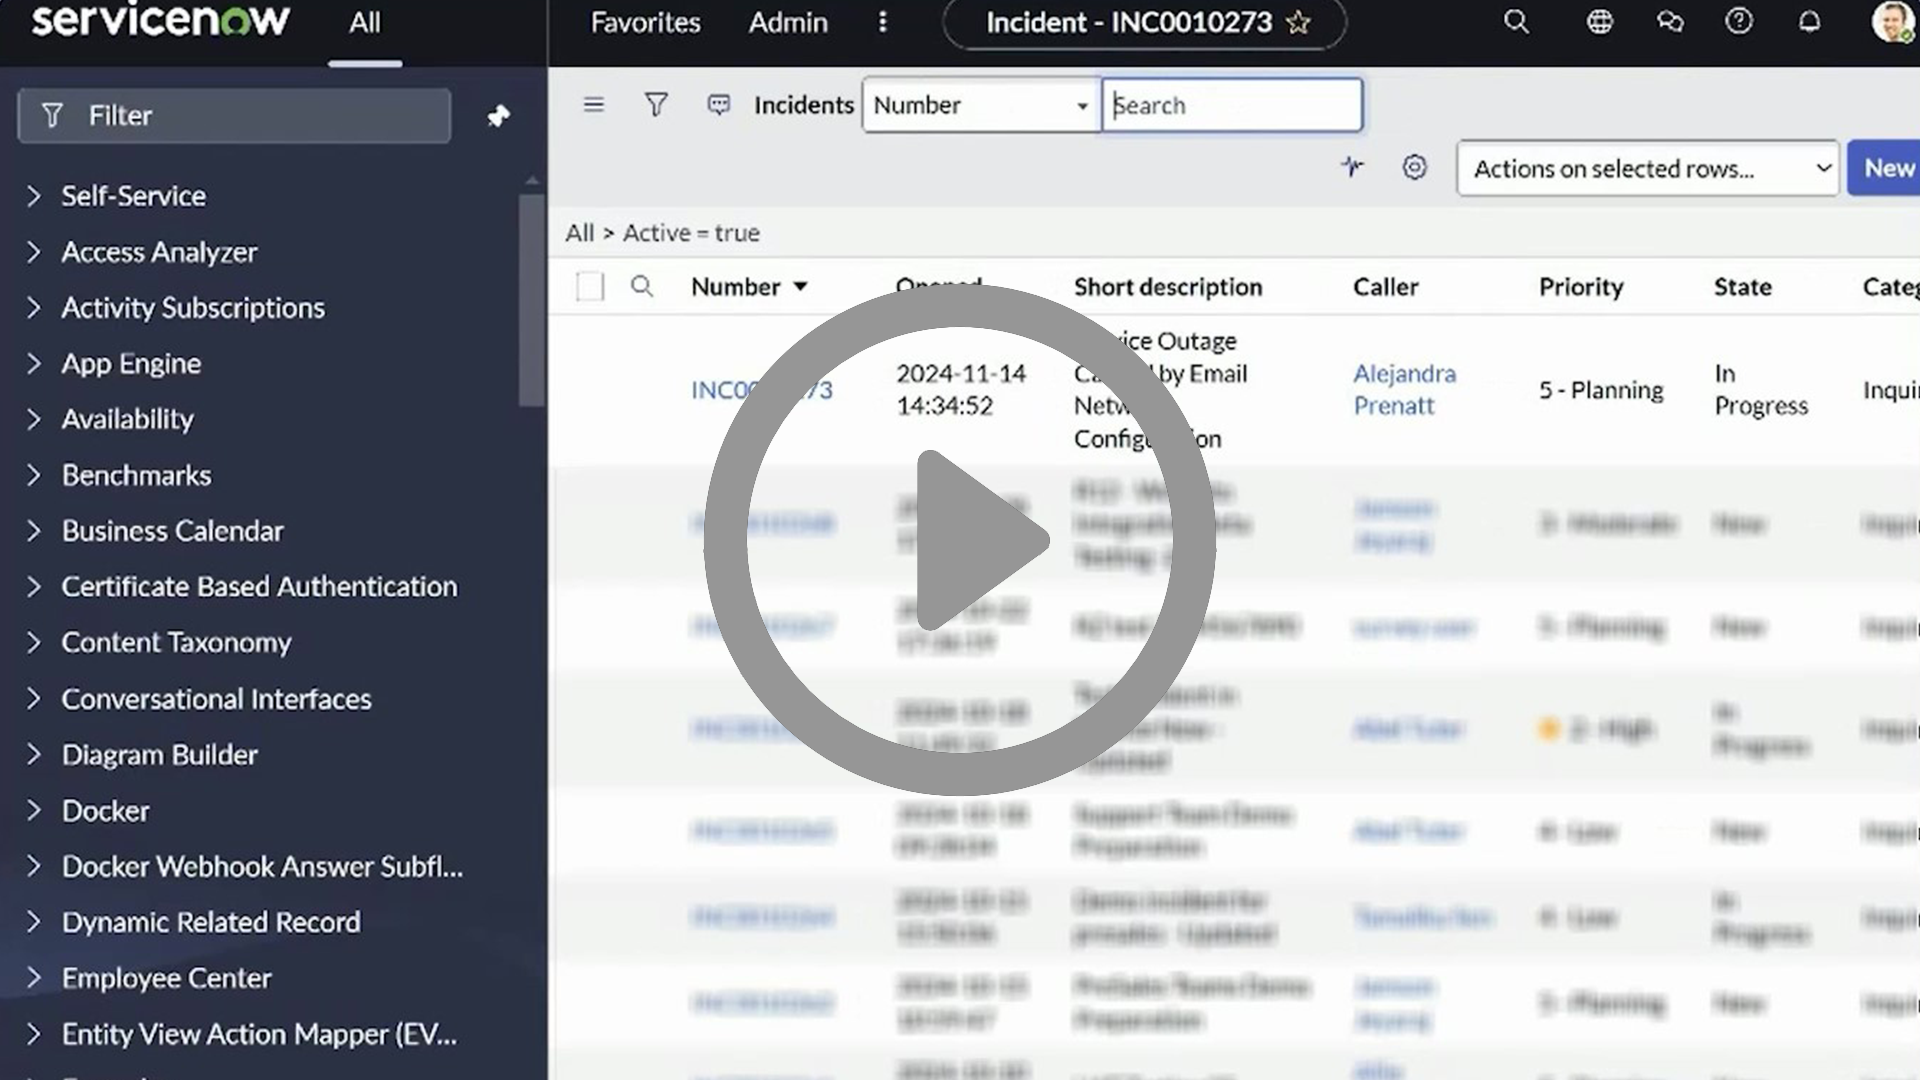Open caller link Alejandra Prenatt
Screen dimensions: 1920x1080
pyautogui.click(x=1404, y=390)
